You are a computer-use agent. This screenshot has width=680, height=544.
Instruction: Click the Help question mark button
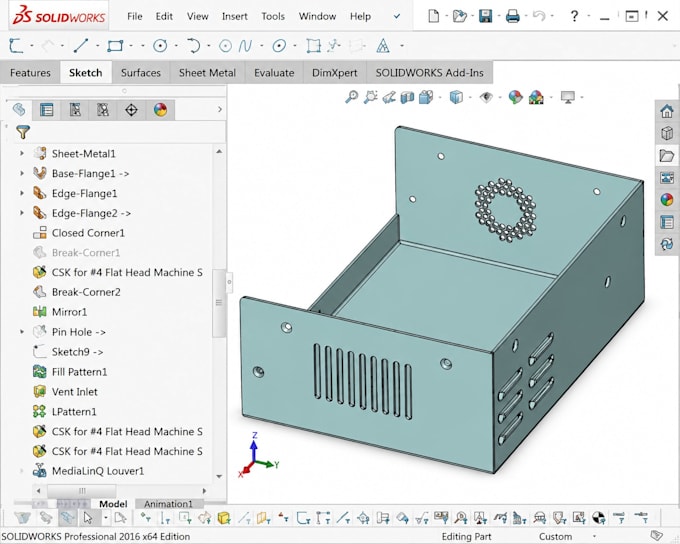[574, 16]
